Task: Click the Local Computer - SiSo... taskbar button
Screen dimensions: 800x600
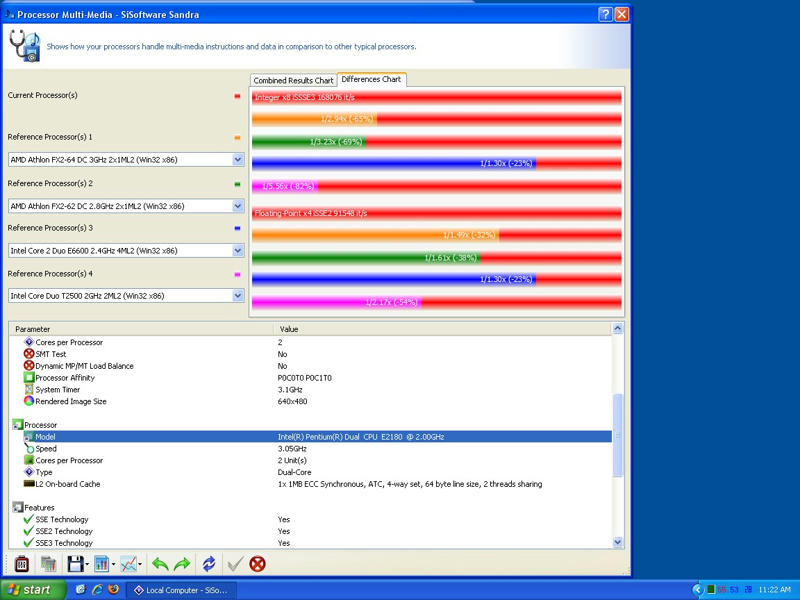Action: click(181, 590)
